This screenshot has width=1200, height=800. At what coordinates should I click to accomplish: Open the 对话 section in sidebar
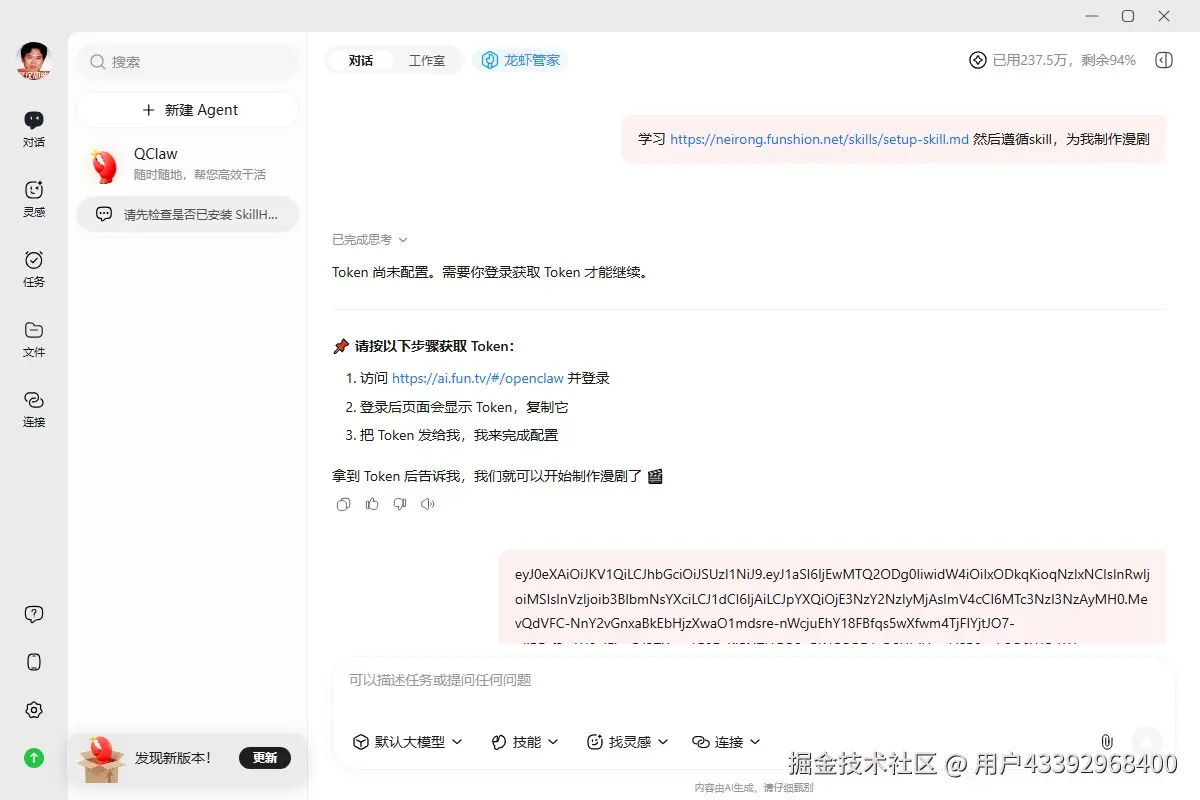(34, 129)
